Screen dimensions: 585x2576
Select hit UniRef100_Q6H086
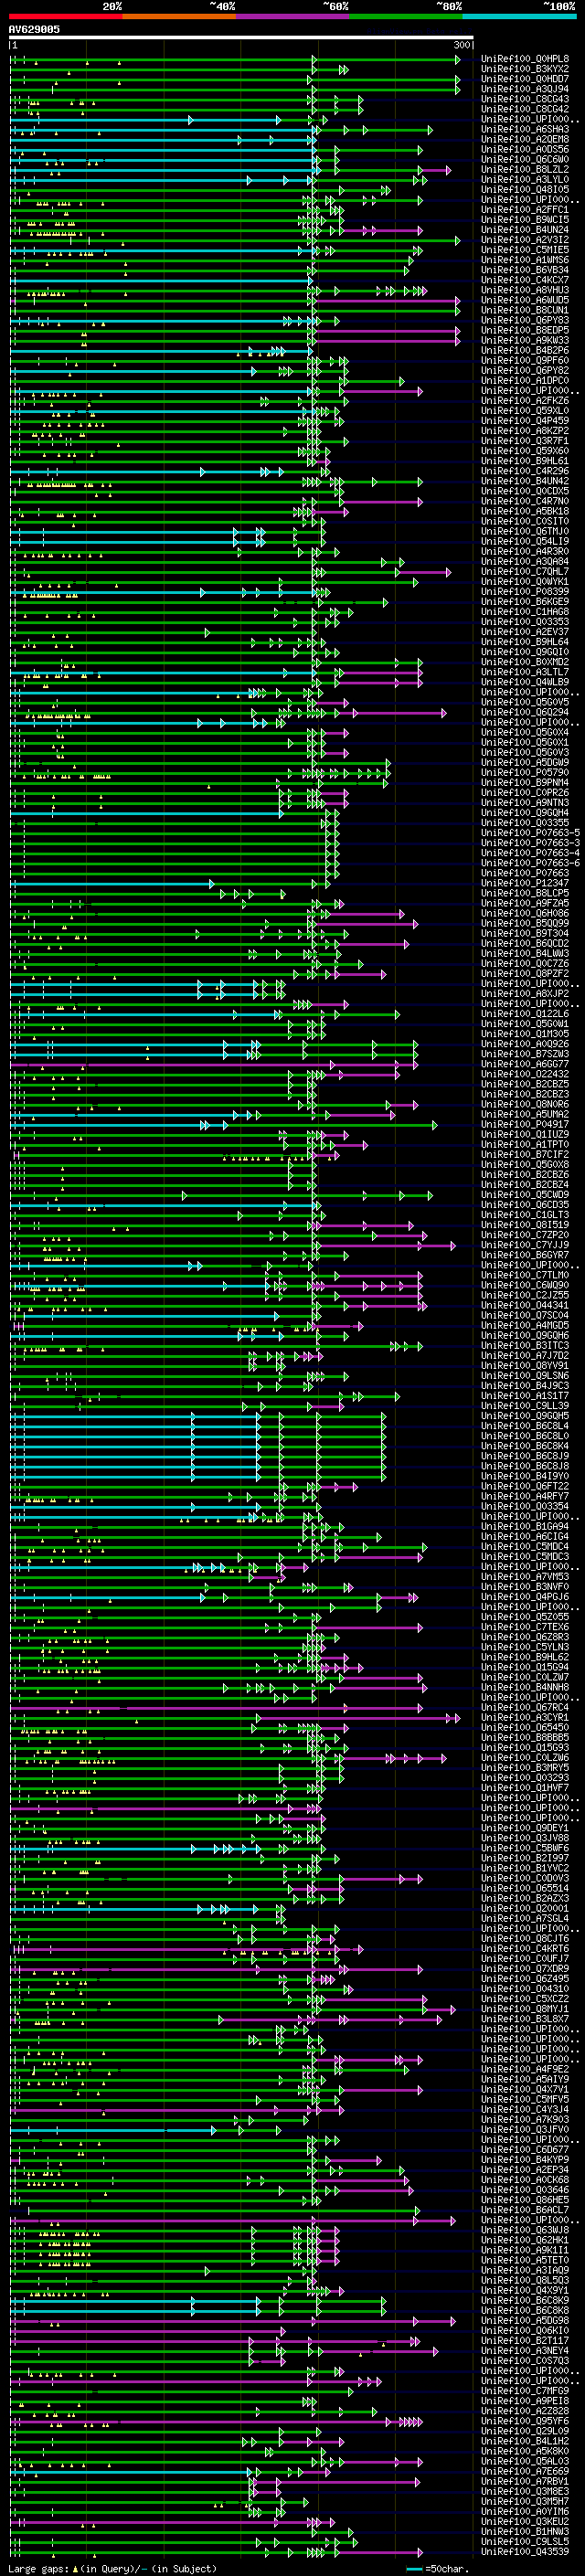tap(525, 913)
